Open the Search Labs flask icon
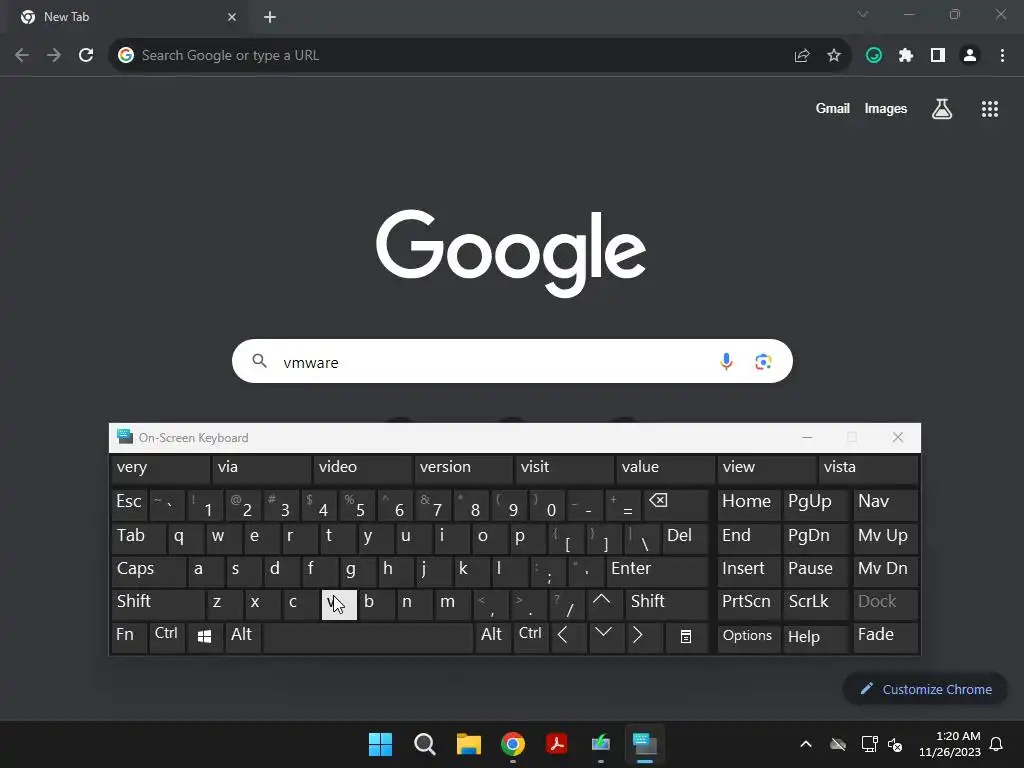1024x768 pixels. (942, 109)
